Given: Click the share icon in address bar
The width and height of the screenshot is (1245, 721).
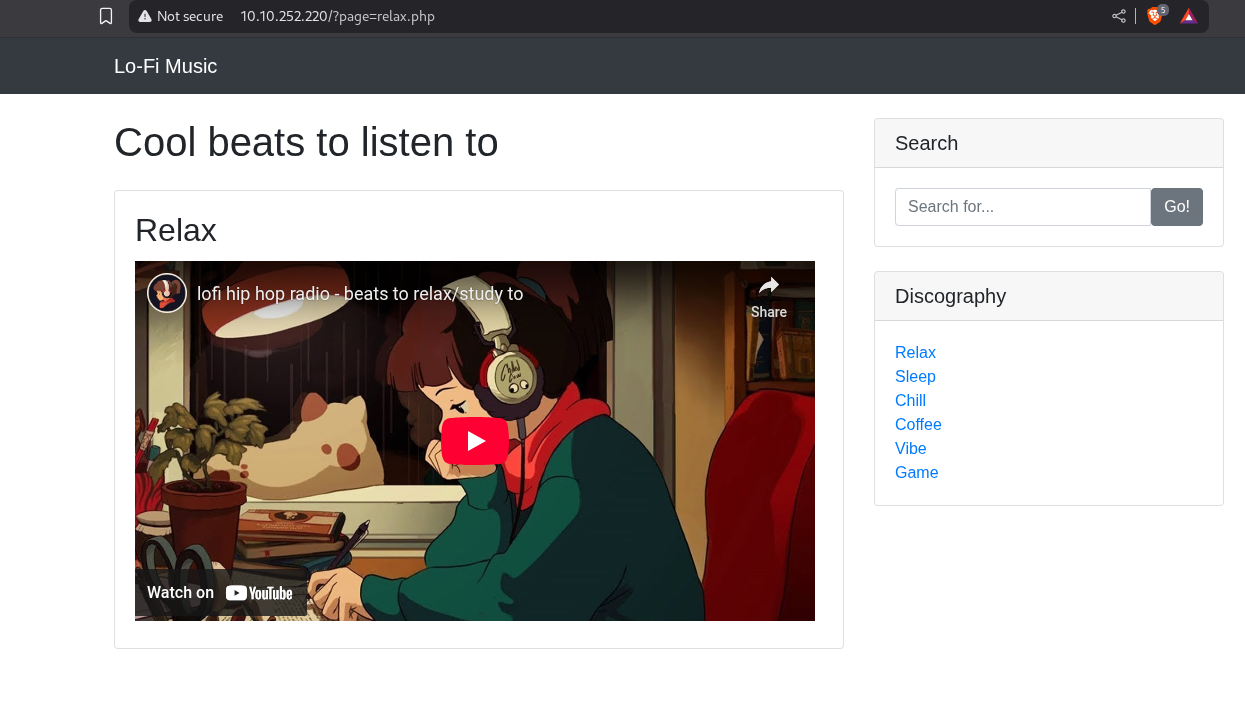Looking at the screenshot, I should tap(1119, 16).
